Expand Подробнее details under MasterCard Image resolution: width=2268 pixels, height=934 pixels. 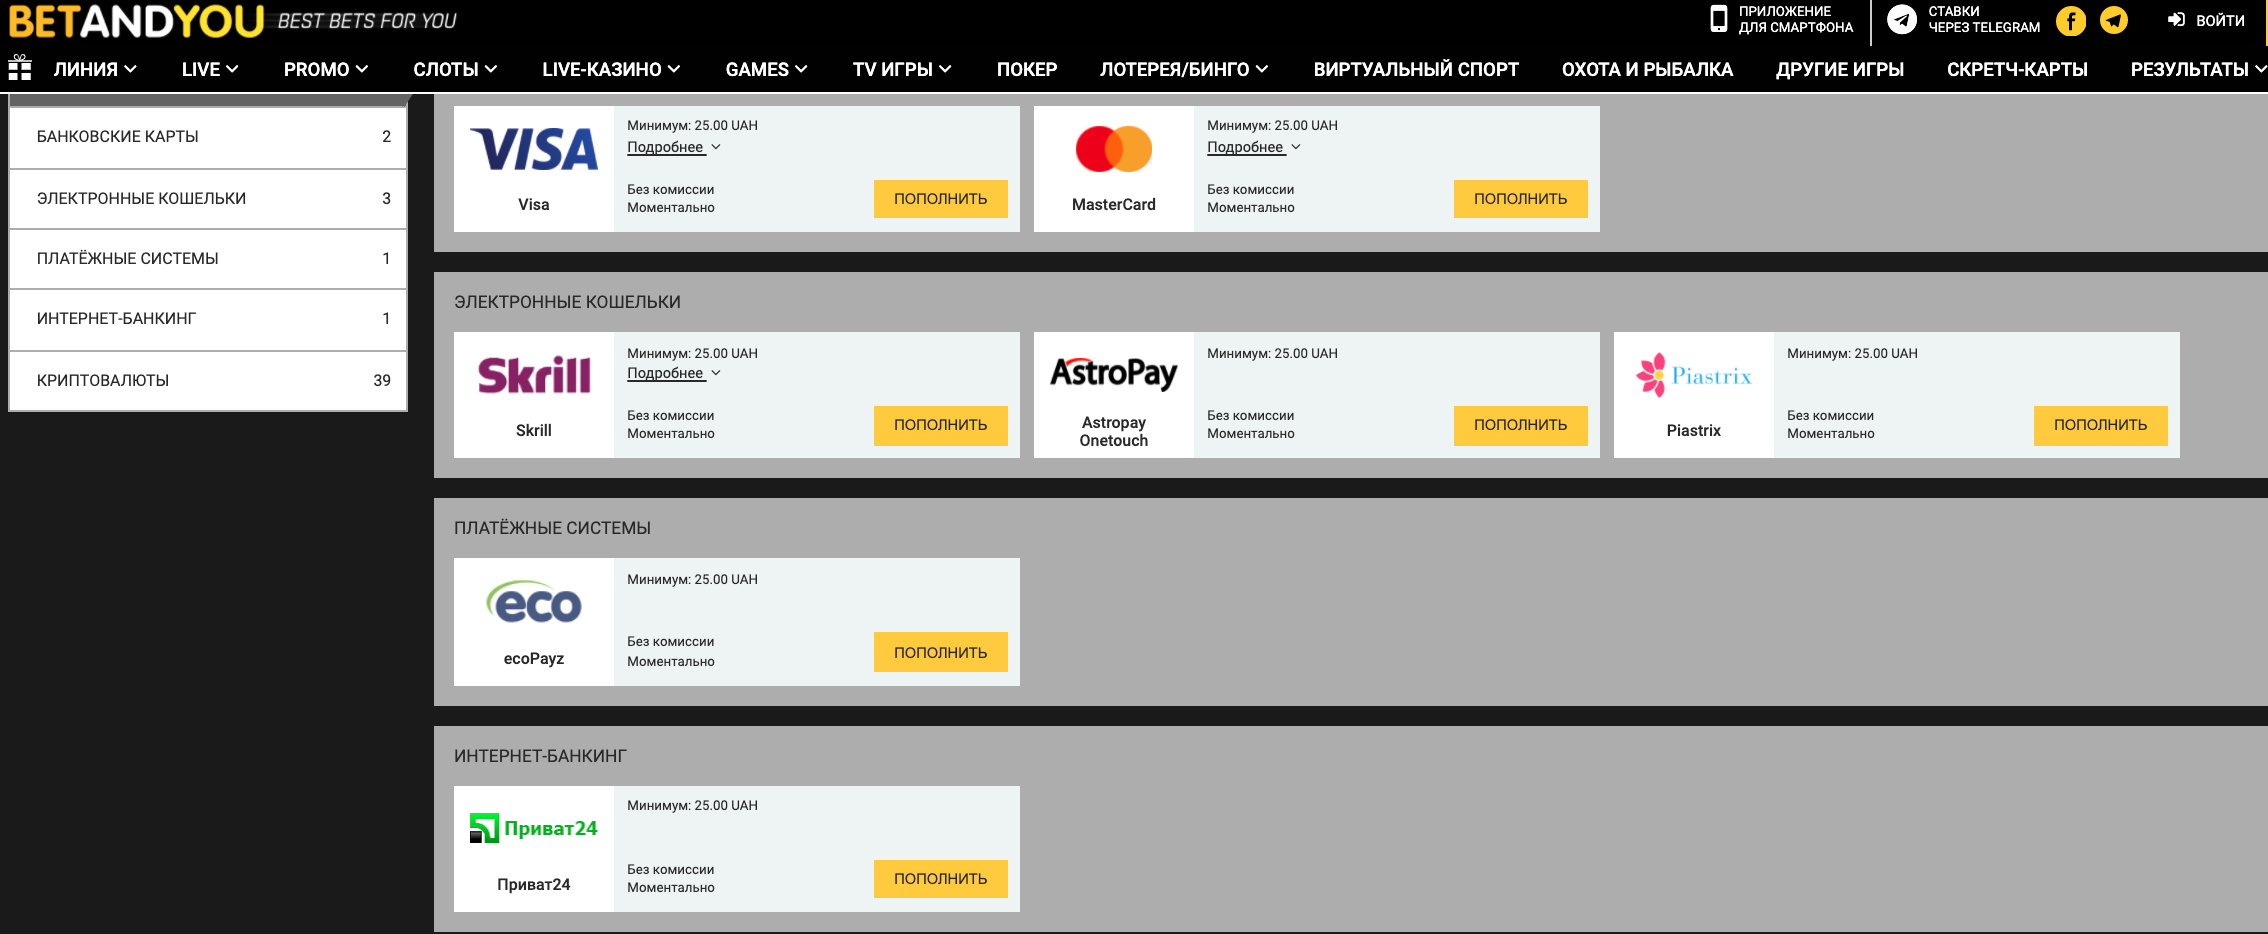(1254, 147)
